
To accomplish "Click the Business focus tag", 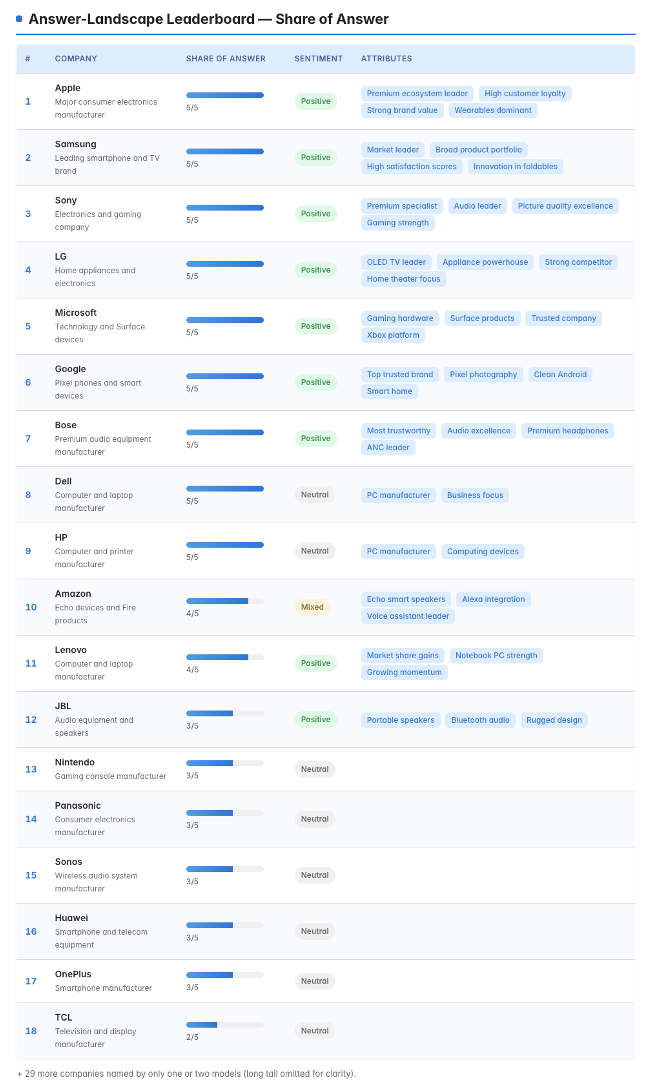I will (475, 495).
